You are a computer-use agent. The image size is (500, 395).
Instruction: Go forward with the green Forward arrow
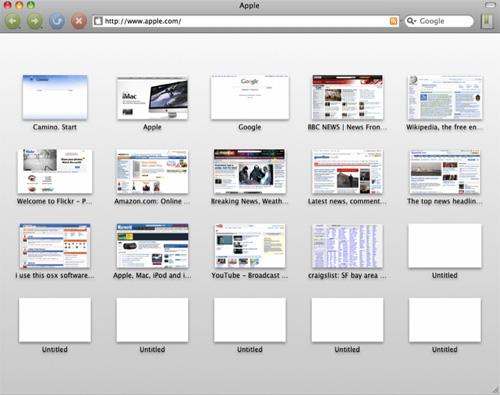pos(35,21)
